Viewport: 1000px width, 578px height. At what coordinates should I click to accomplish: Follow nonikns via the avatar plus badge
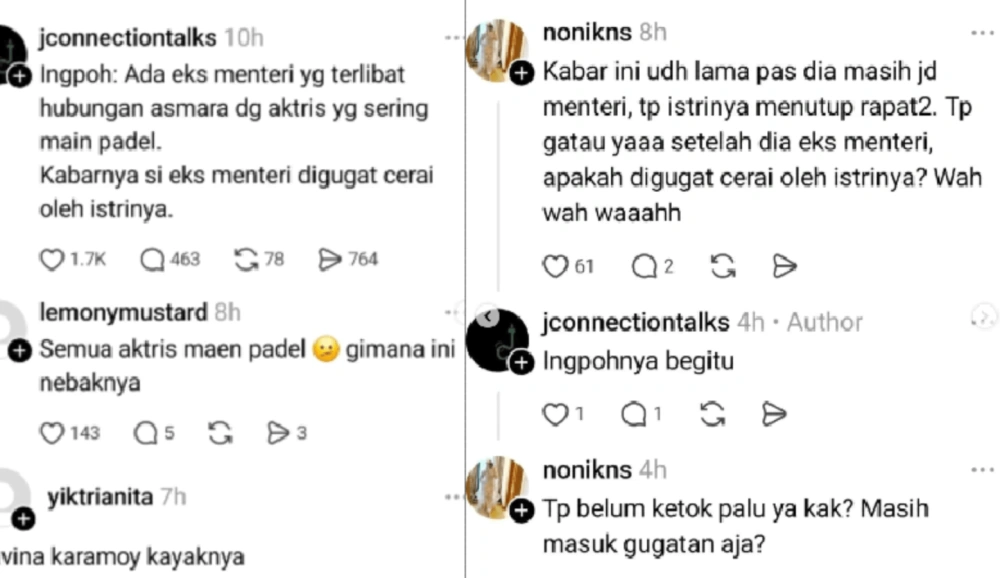click(x=520, y=72)
